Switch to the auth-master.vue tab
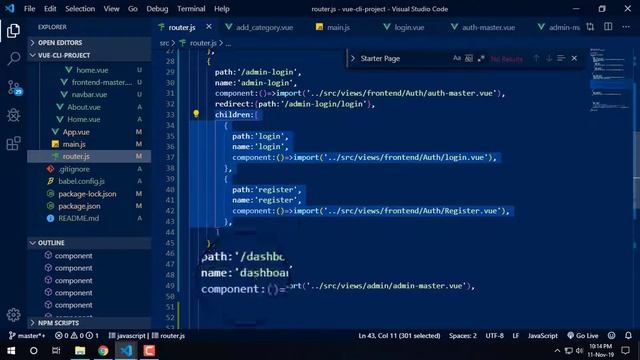 coord(483,27)
